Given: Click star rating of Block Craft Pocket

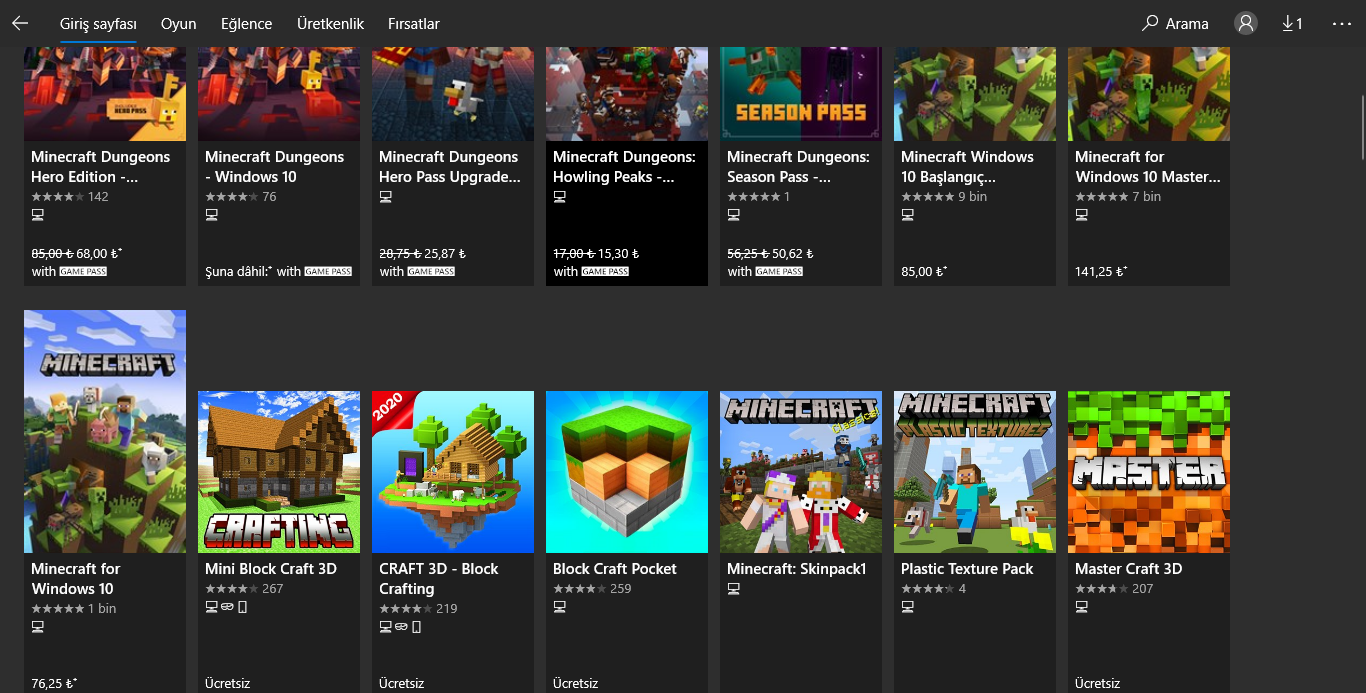Looking at the screenshot, I should pos(579,588).
